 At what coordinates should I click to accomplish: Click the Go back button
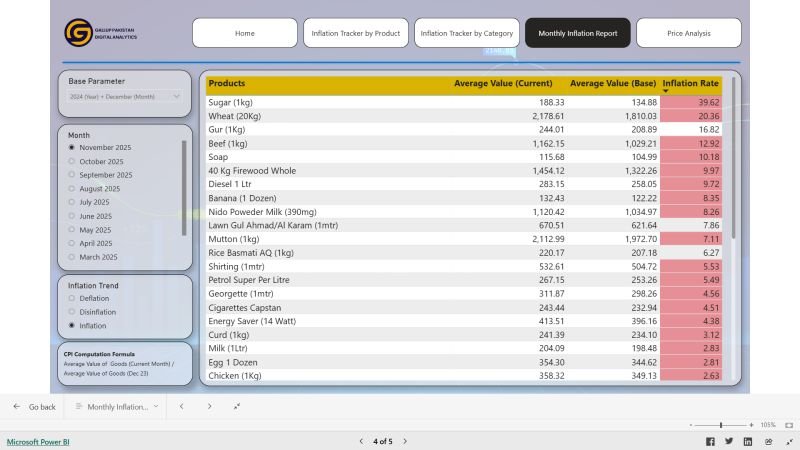coord(33,407)
